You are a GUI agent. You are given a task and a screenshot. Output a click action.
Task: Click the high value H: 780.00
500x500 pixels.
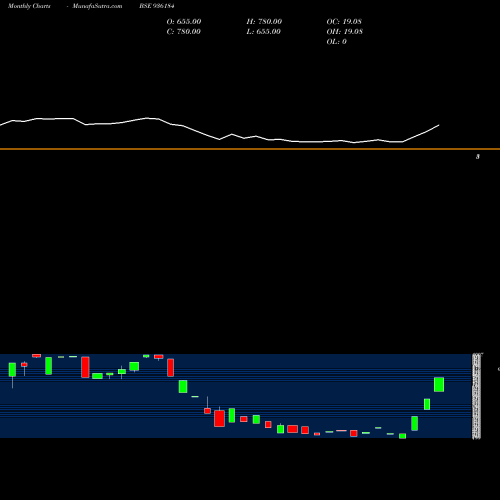264,21
